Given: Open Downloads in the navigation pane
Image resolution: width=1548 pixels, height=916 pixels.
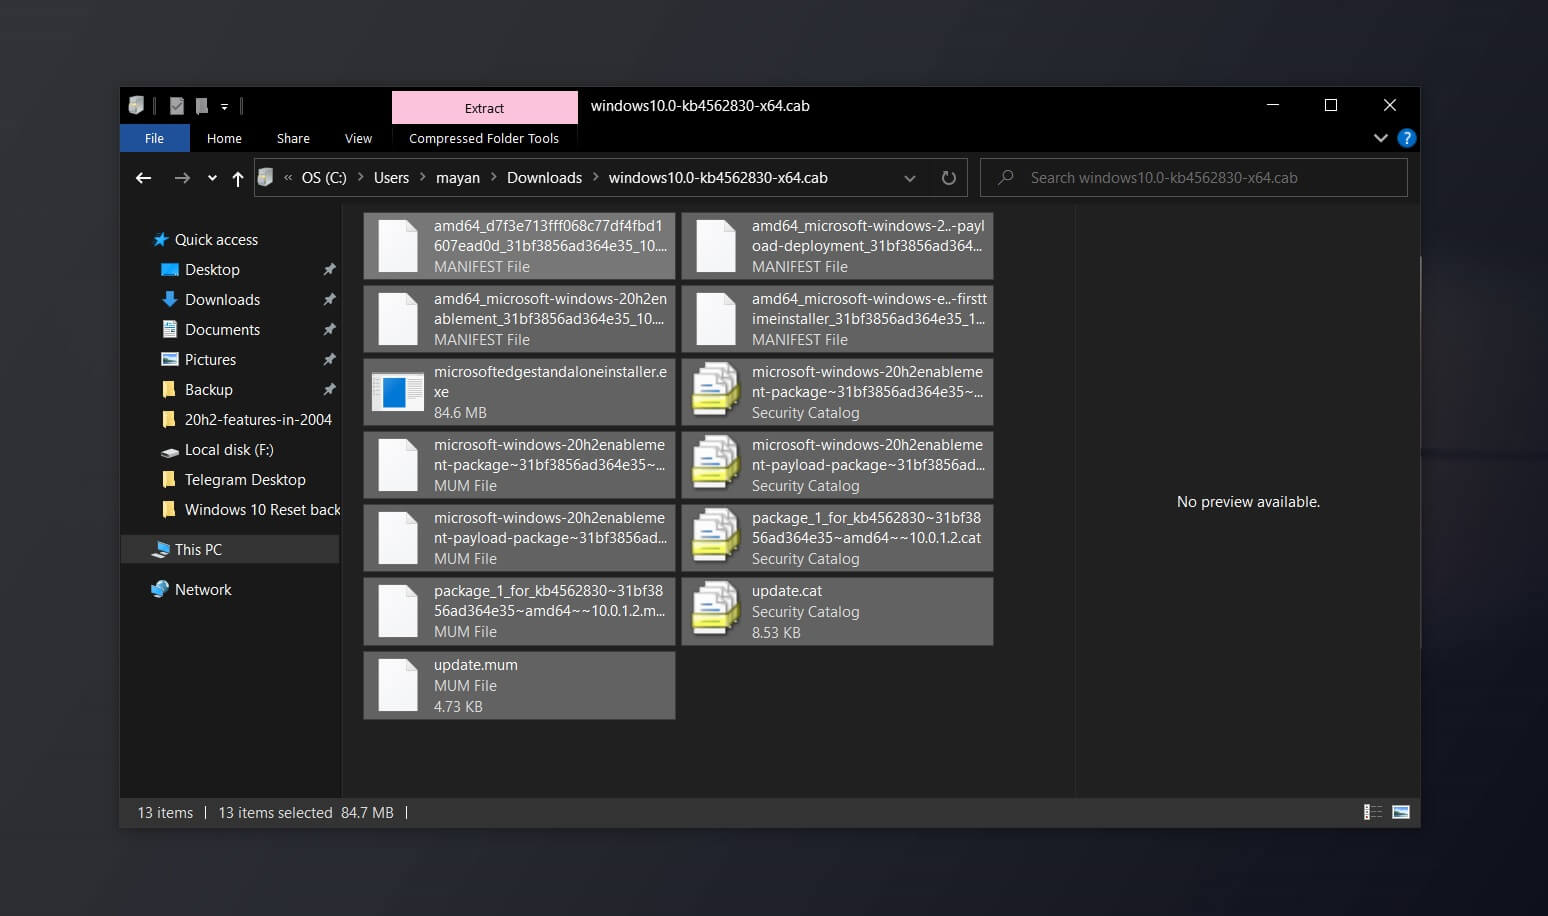Looking at the screenshot, I should [222, 300].
